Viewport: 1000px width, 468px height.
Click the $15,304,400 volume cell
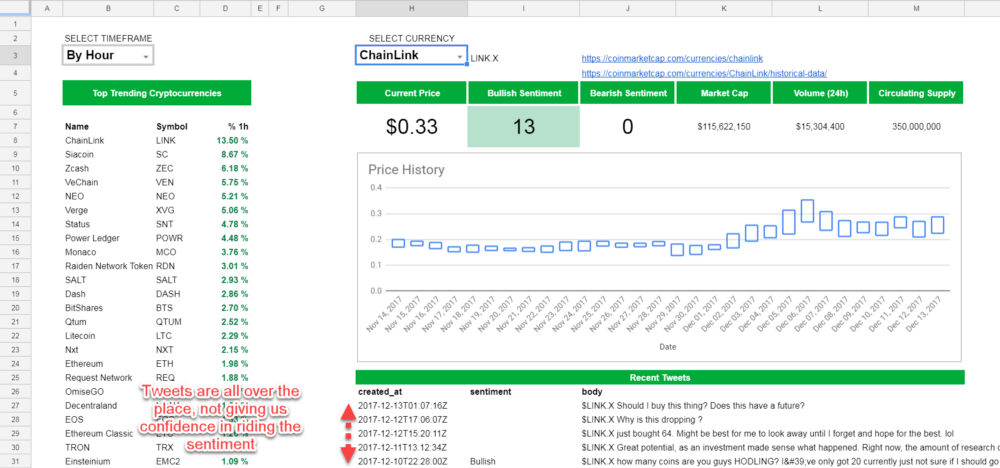pos(820,127)
